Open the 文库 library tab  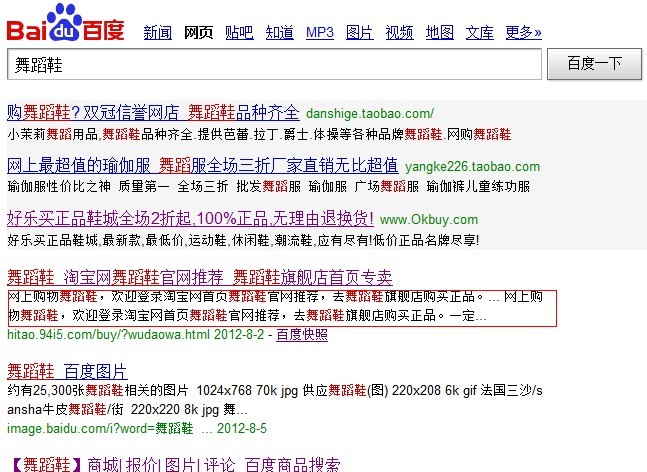(x=480, y=33)
